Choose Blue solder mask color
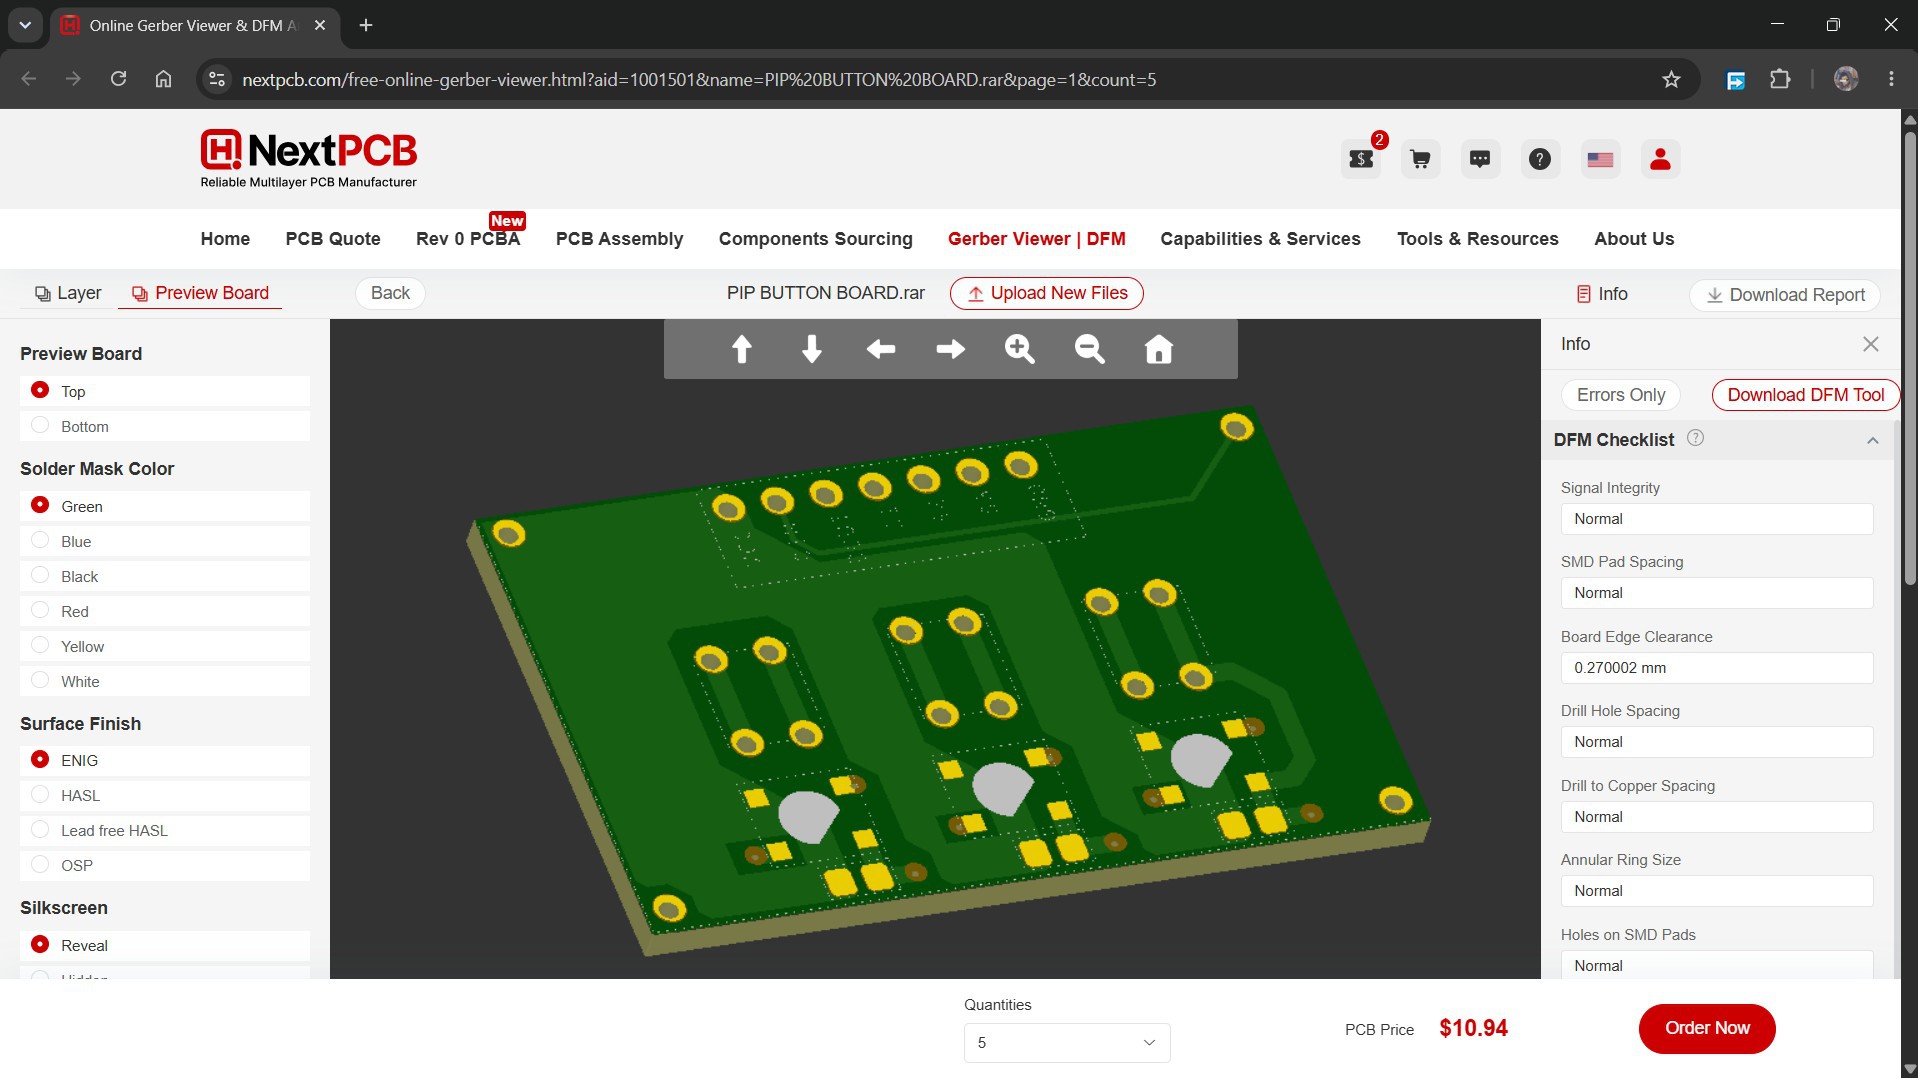Screen dimensions: 1918x1078 (165, 541)
